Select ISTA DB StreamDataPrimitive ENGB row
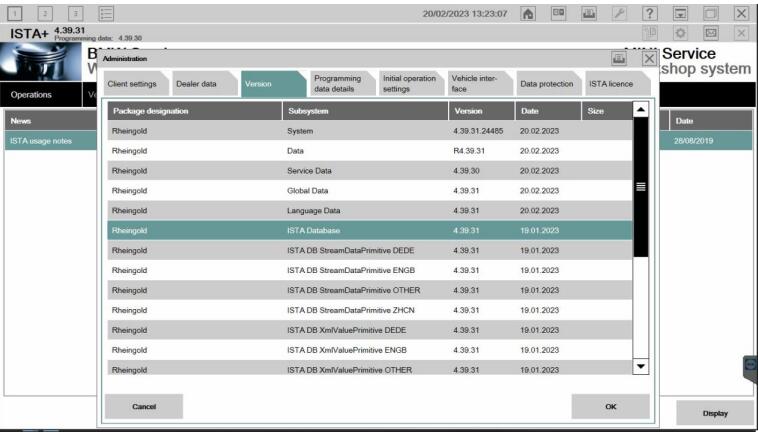 [x=370, y=270]
